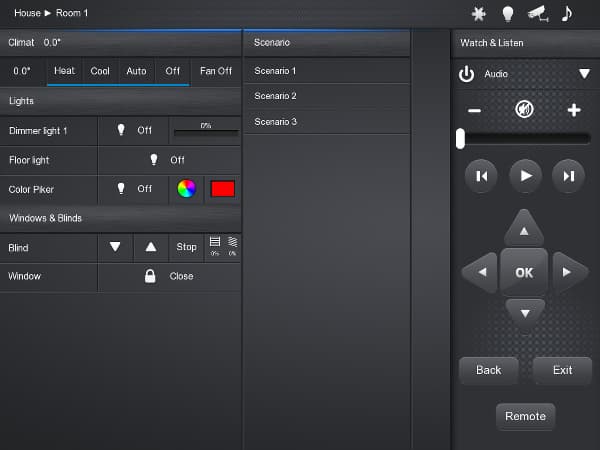Click the Dimmer light 1 label
Viewport: 600px width, 450px height.
tap(38, 131)
